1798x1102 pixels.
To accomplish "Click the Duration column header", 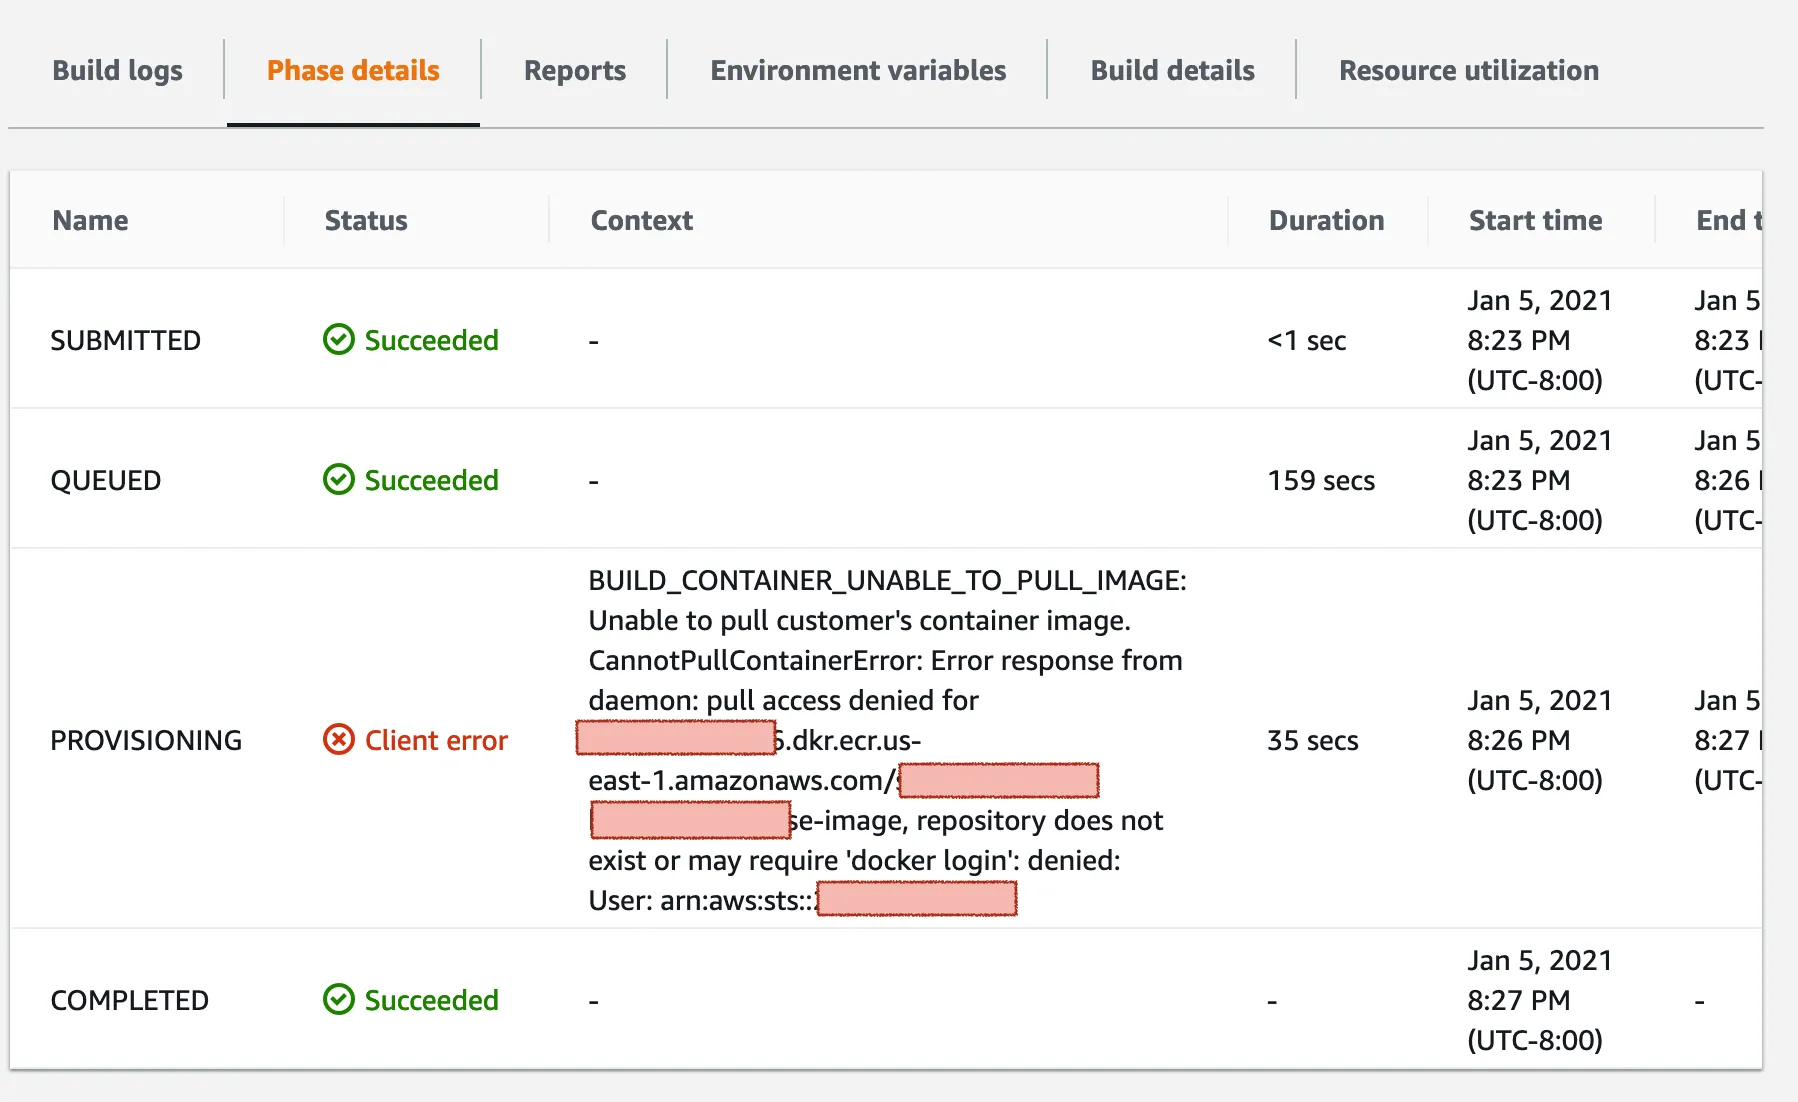I will pos(1326,221).
